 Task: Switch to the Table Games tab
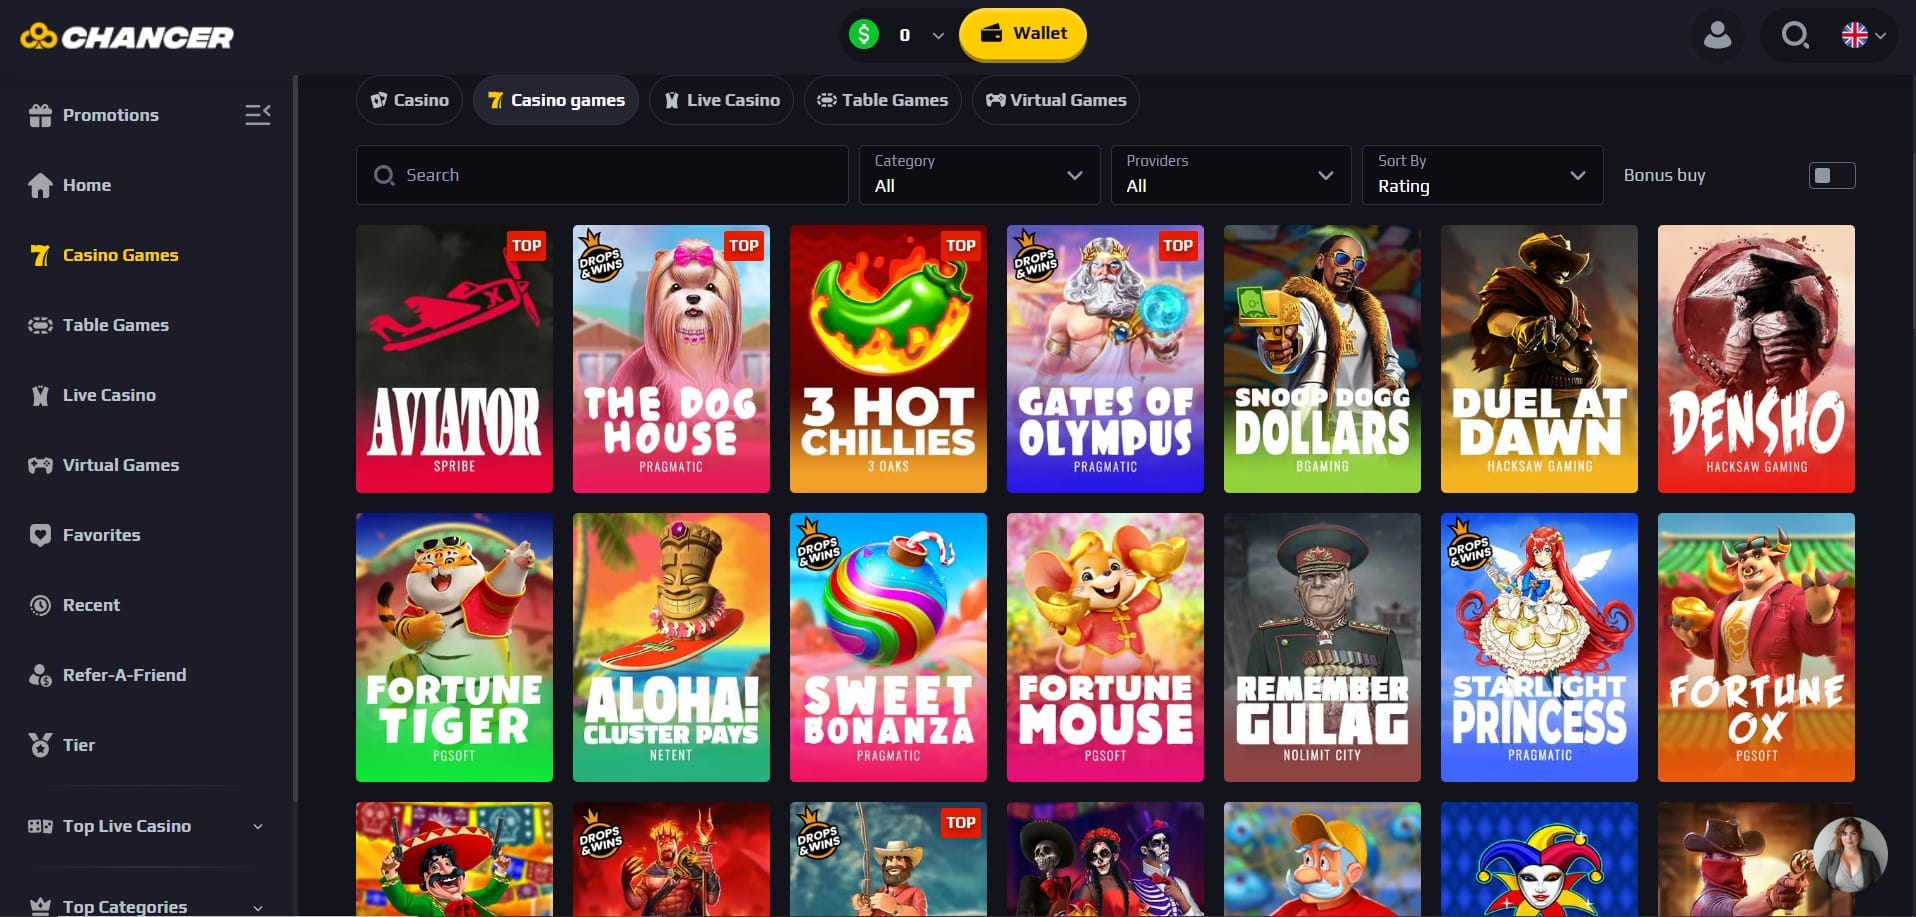883,100
